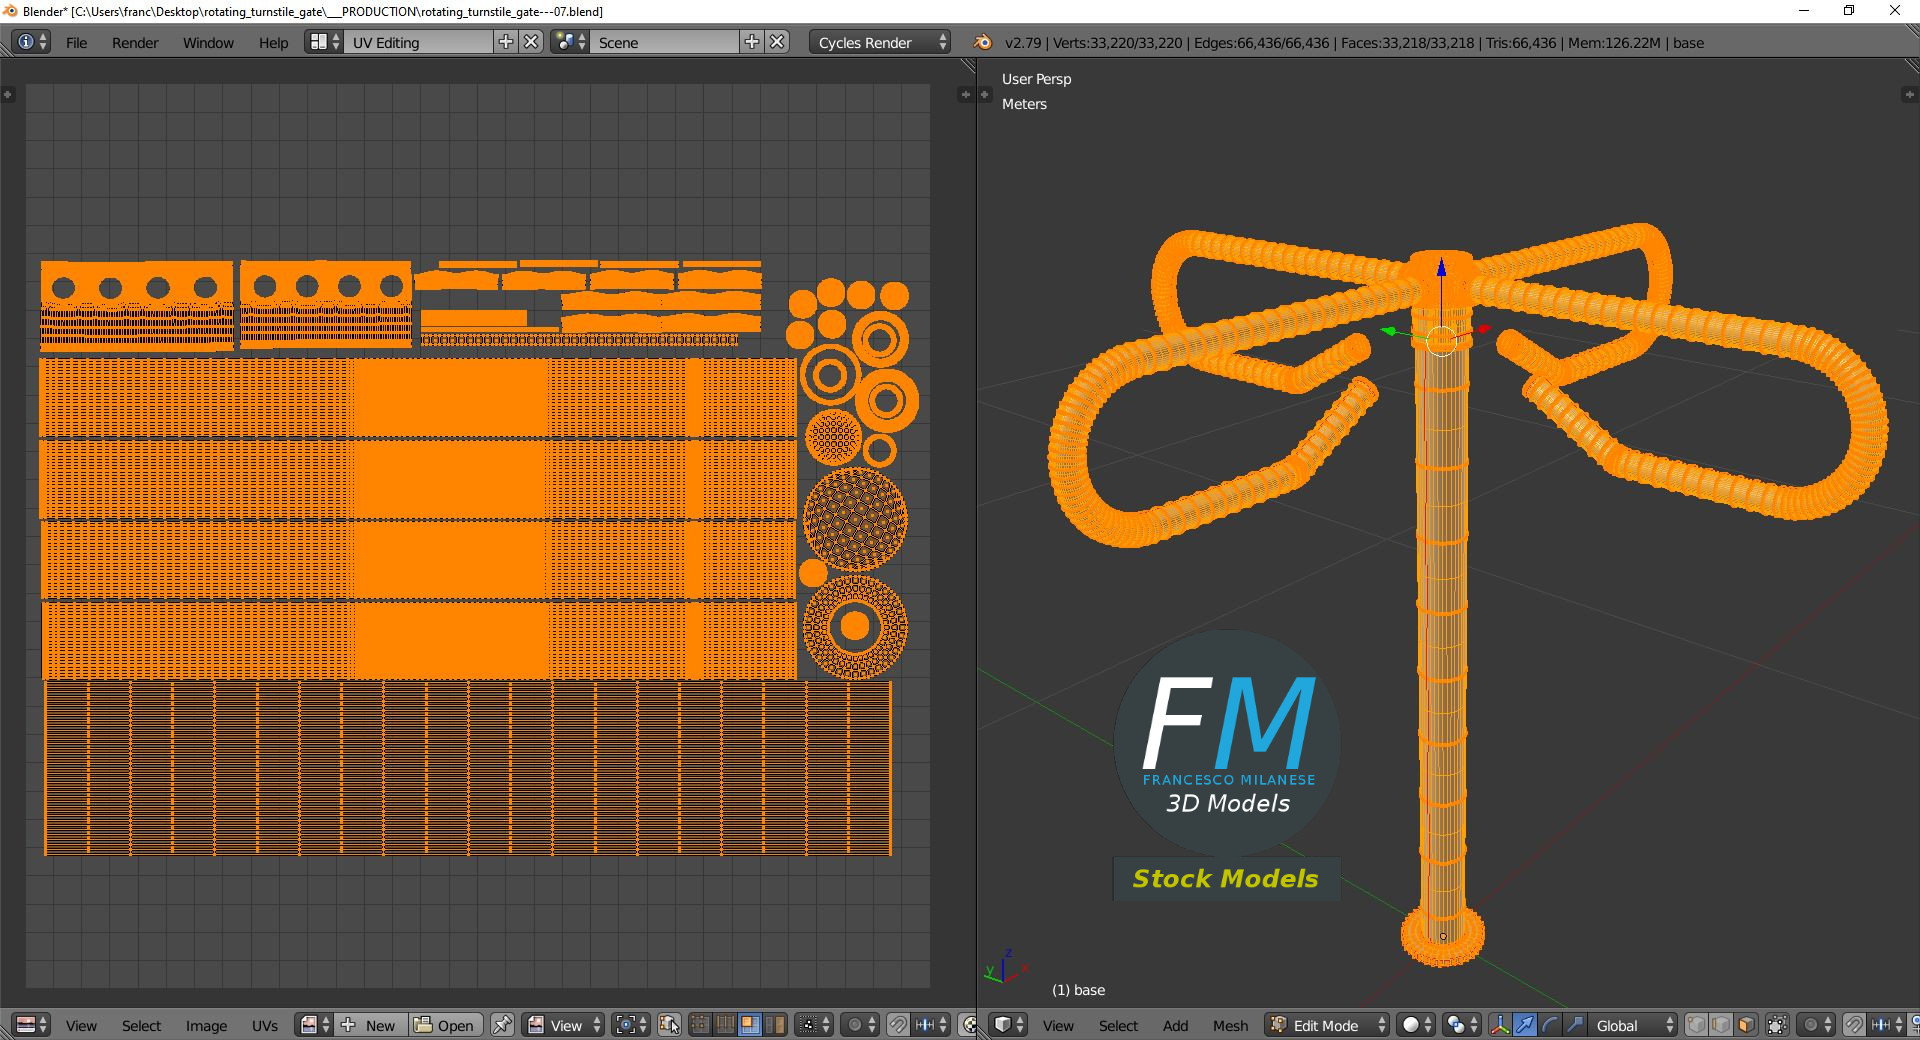
Task: Enable the rotate manipulator
Action: tap(1550, 1025)
